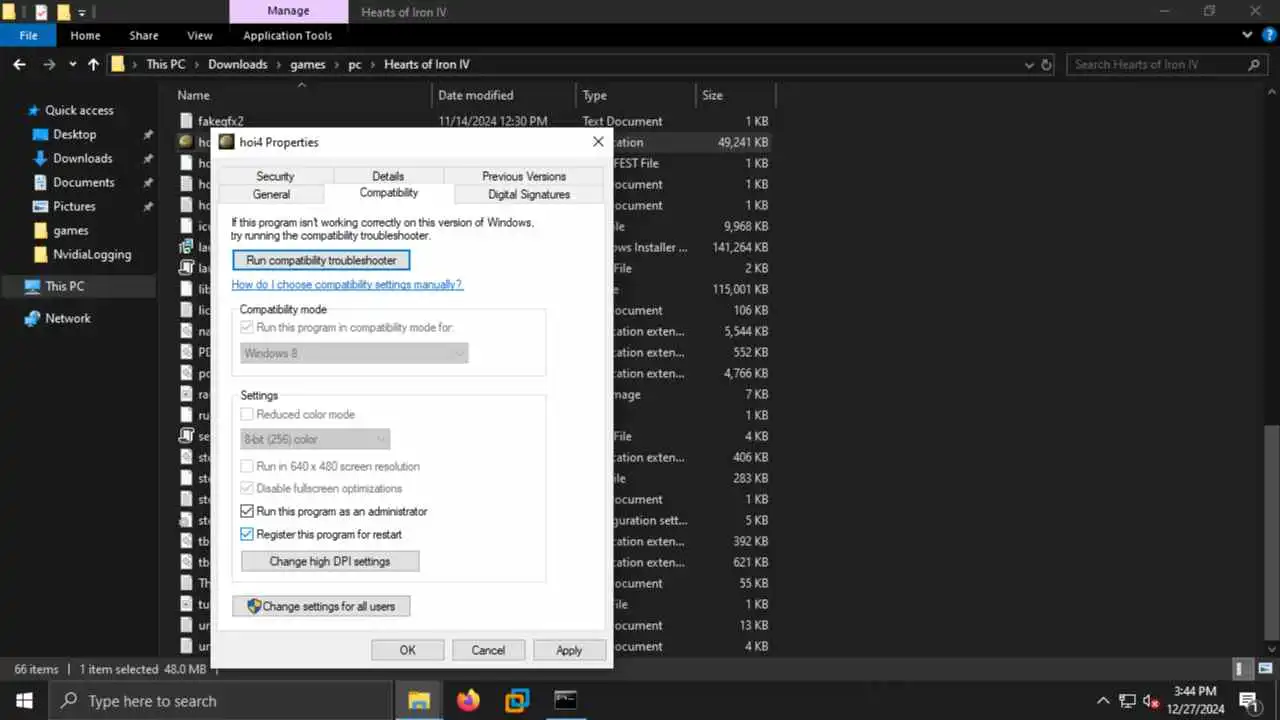This screenshot has width=1280, height=720.
Task: Click Cancel in hoi4 Properties
Action: [x=488, y=650]
